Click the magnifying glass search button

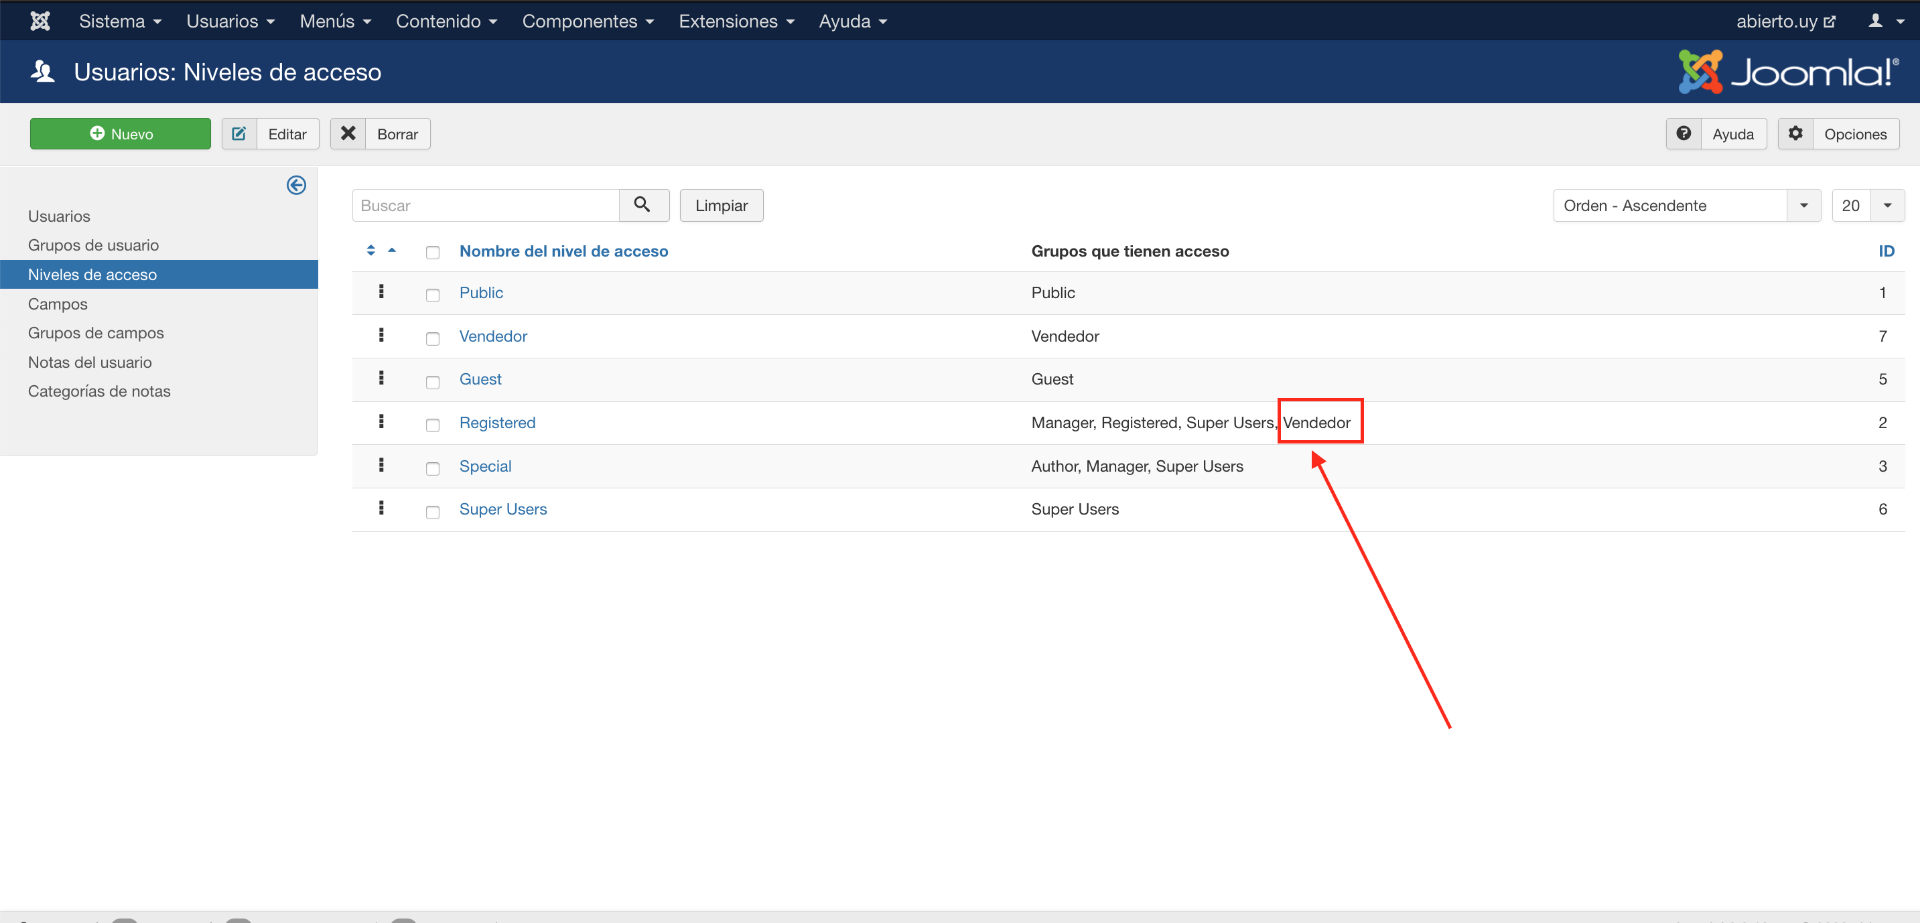pyautogui.click(x=643, y=205)
